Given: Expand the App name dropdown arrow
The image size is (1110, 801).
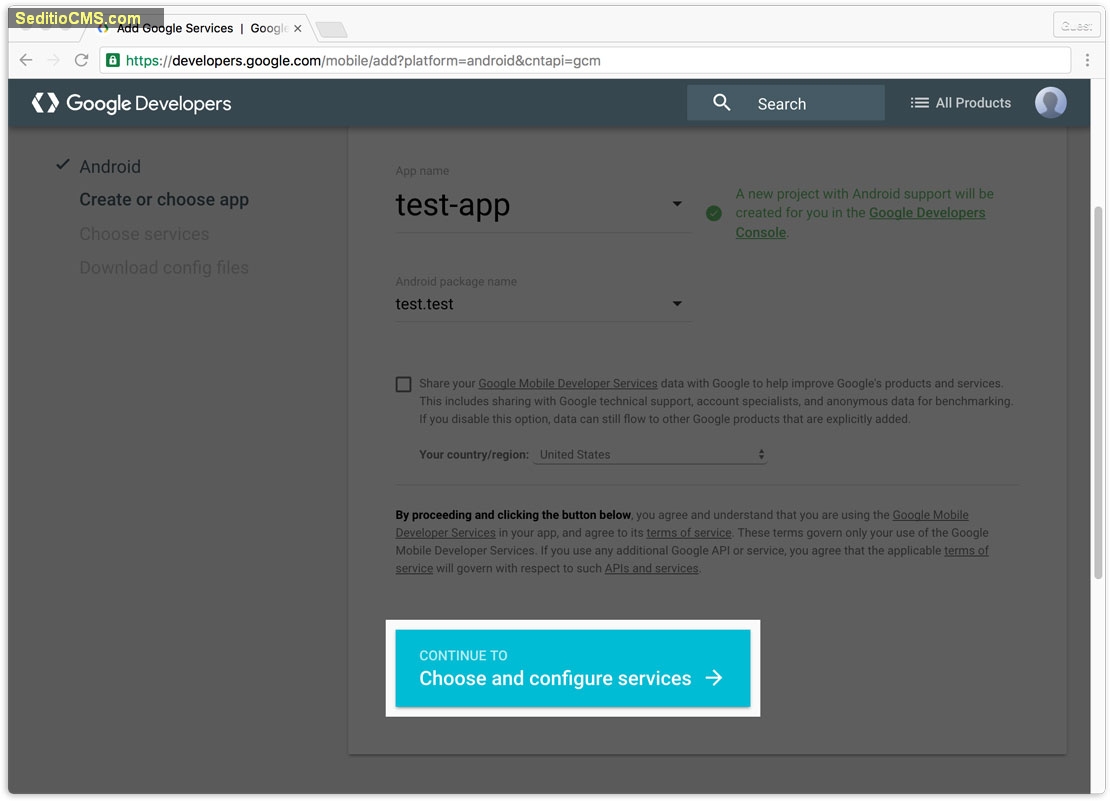Looking at the screenshot, I should [x=677, y=204].
